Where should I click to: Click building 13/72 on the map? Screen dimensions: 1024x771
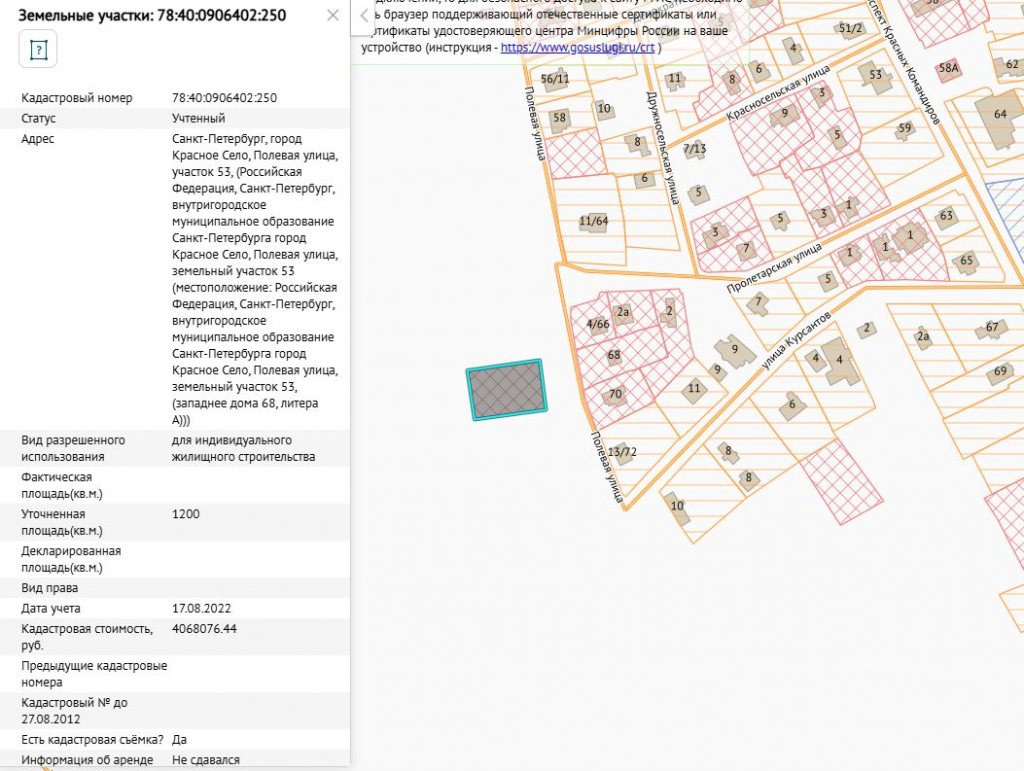[x=622, y=452]
